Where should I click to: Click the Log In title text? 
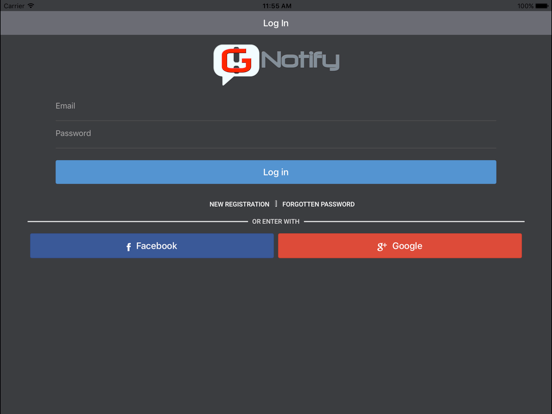[276, 23]
